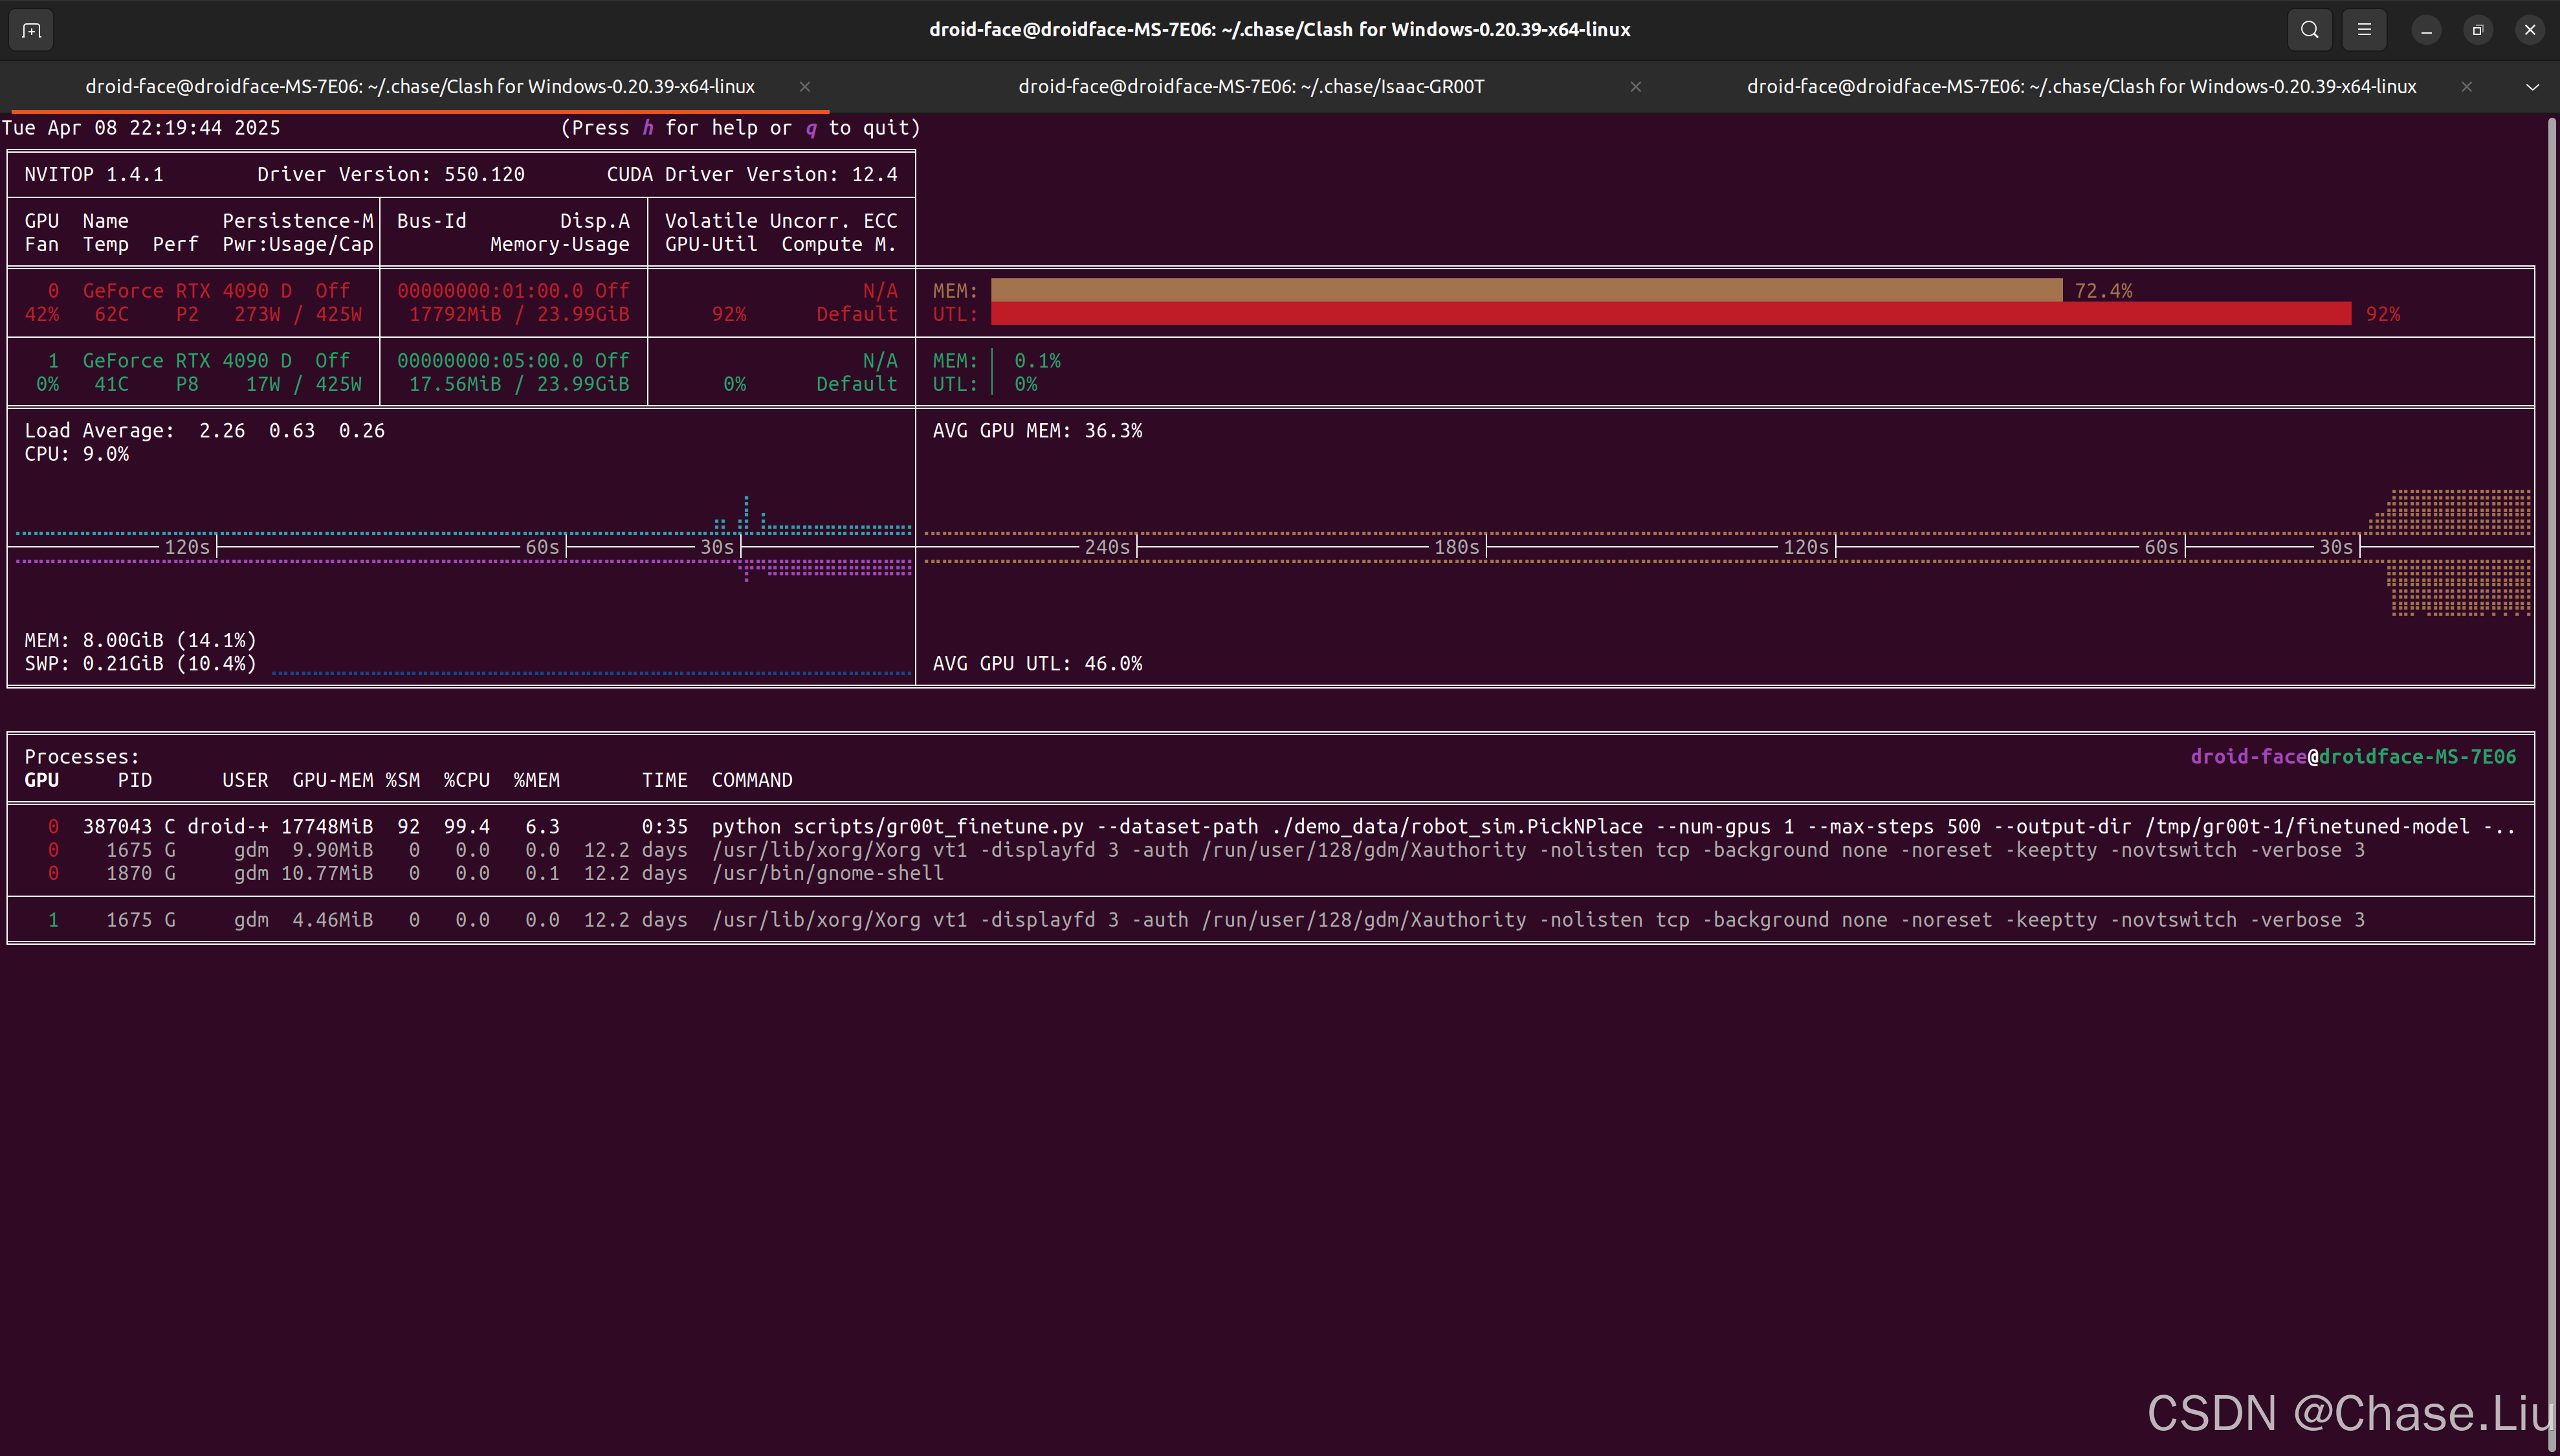Close the first Clash for Windows tab
This screenshot has width=2560, height=1456.
[x=805, y=87]
